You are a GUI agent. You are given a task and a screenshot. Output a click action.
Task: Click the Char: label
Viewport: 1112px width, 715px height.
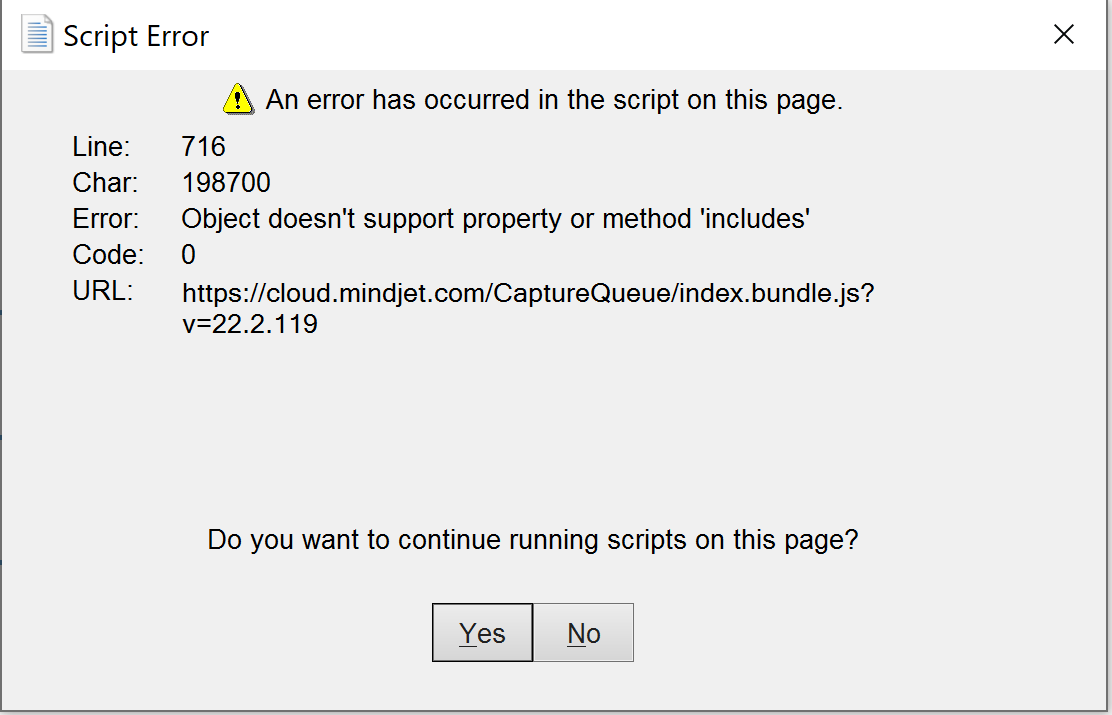[105, 183]
